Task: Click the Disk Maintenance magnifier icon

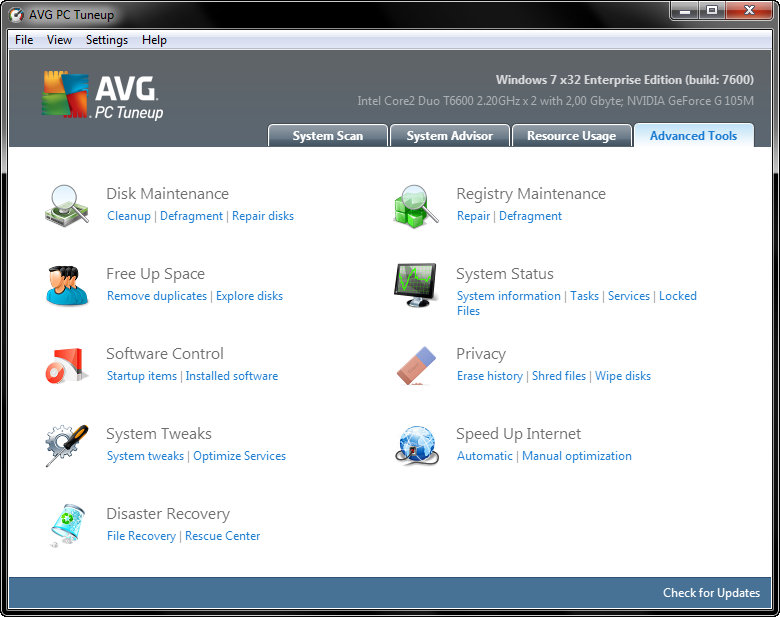Action: point(67,206)
